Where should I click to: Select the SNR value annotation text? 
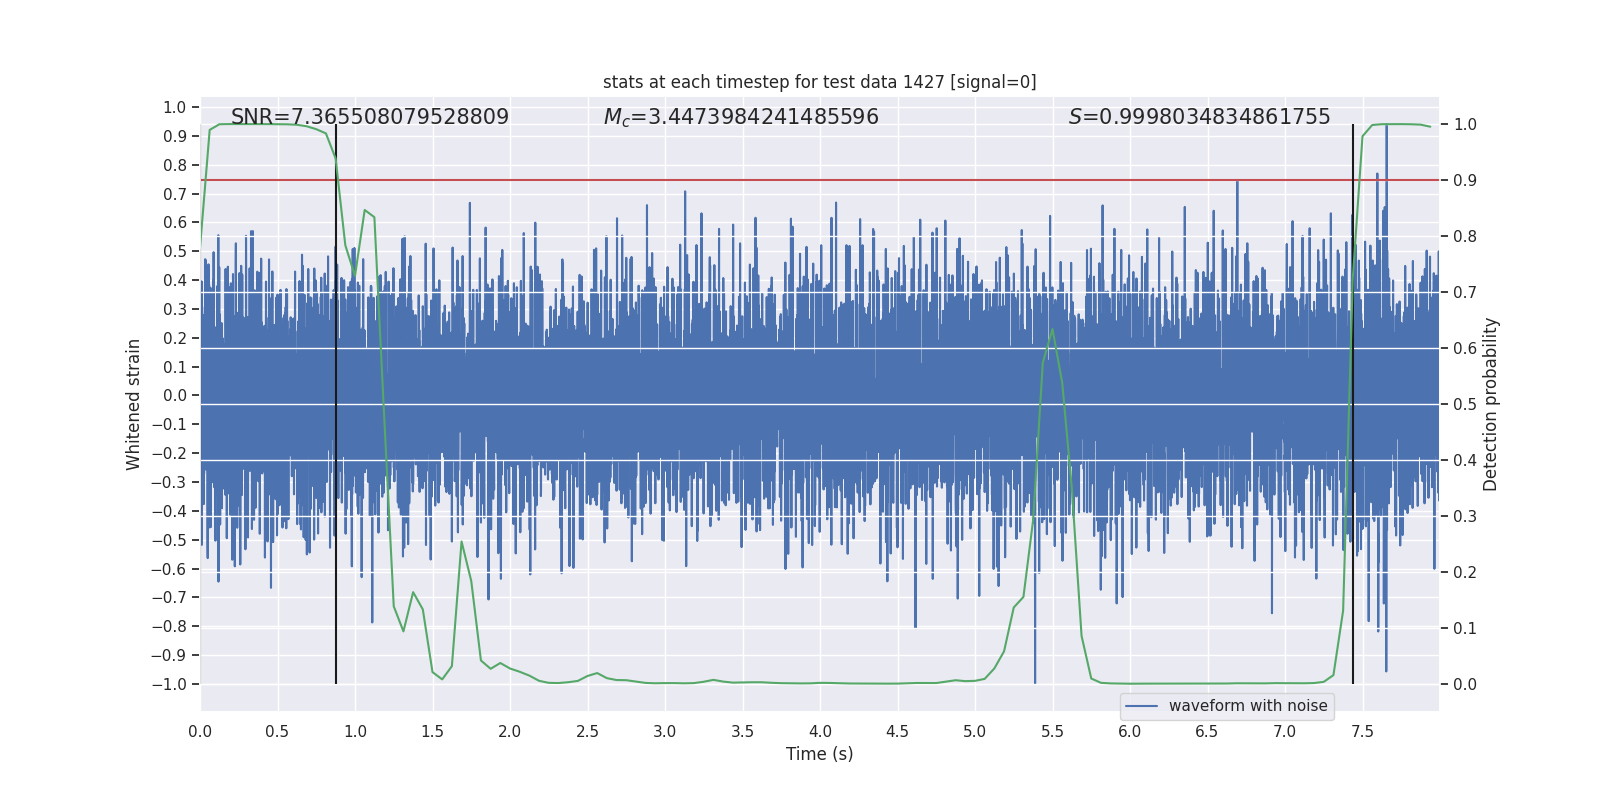pyautogui.click(x=369, y=117)
